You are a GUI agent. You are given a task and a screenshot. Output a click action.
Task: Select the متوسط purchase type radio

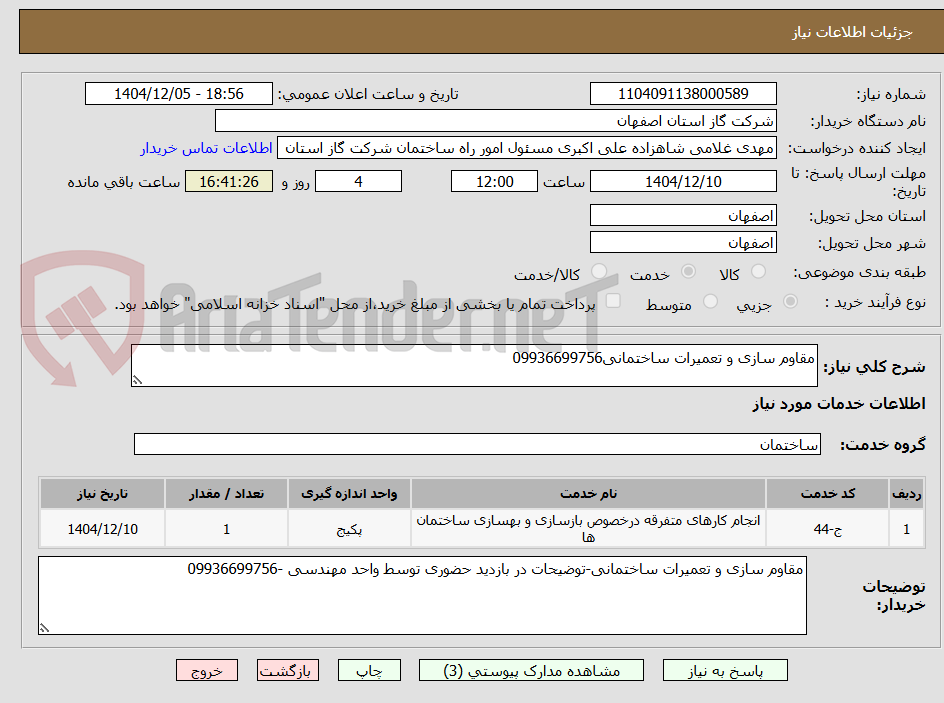tap(710, 302)
